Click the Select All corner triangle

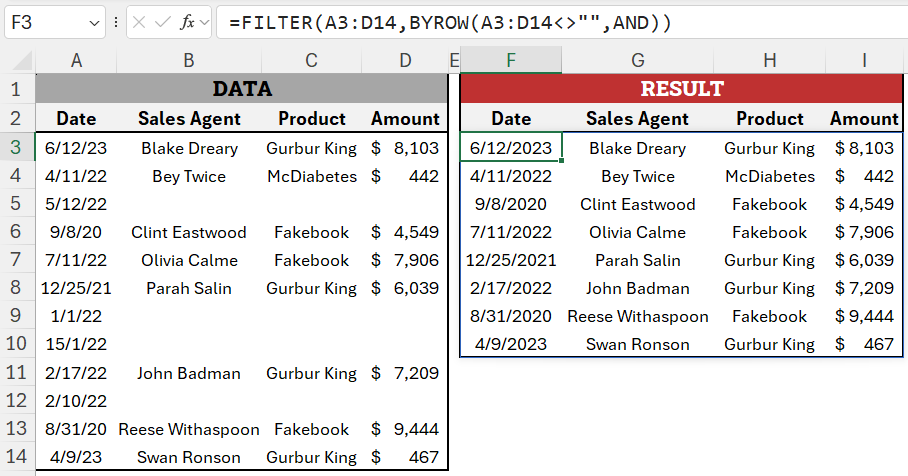click(22, 61)
